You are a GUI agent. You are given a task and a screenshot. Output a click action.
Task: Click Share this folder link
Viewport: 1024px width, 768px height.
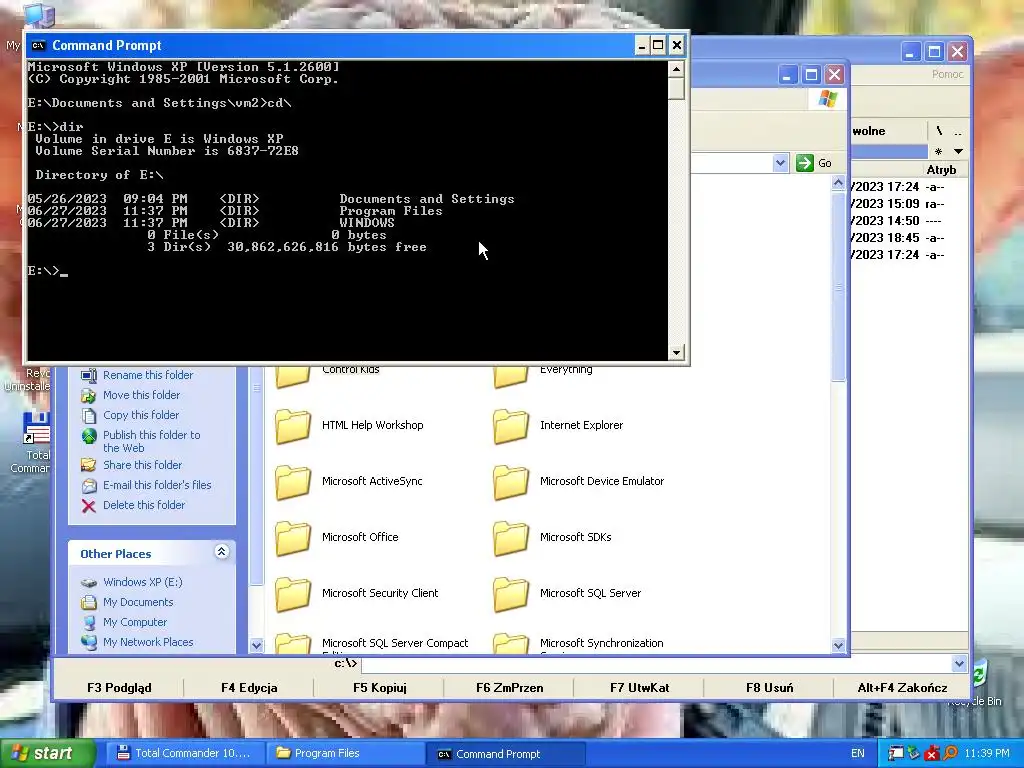click(142, 465)
